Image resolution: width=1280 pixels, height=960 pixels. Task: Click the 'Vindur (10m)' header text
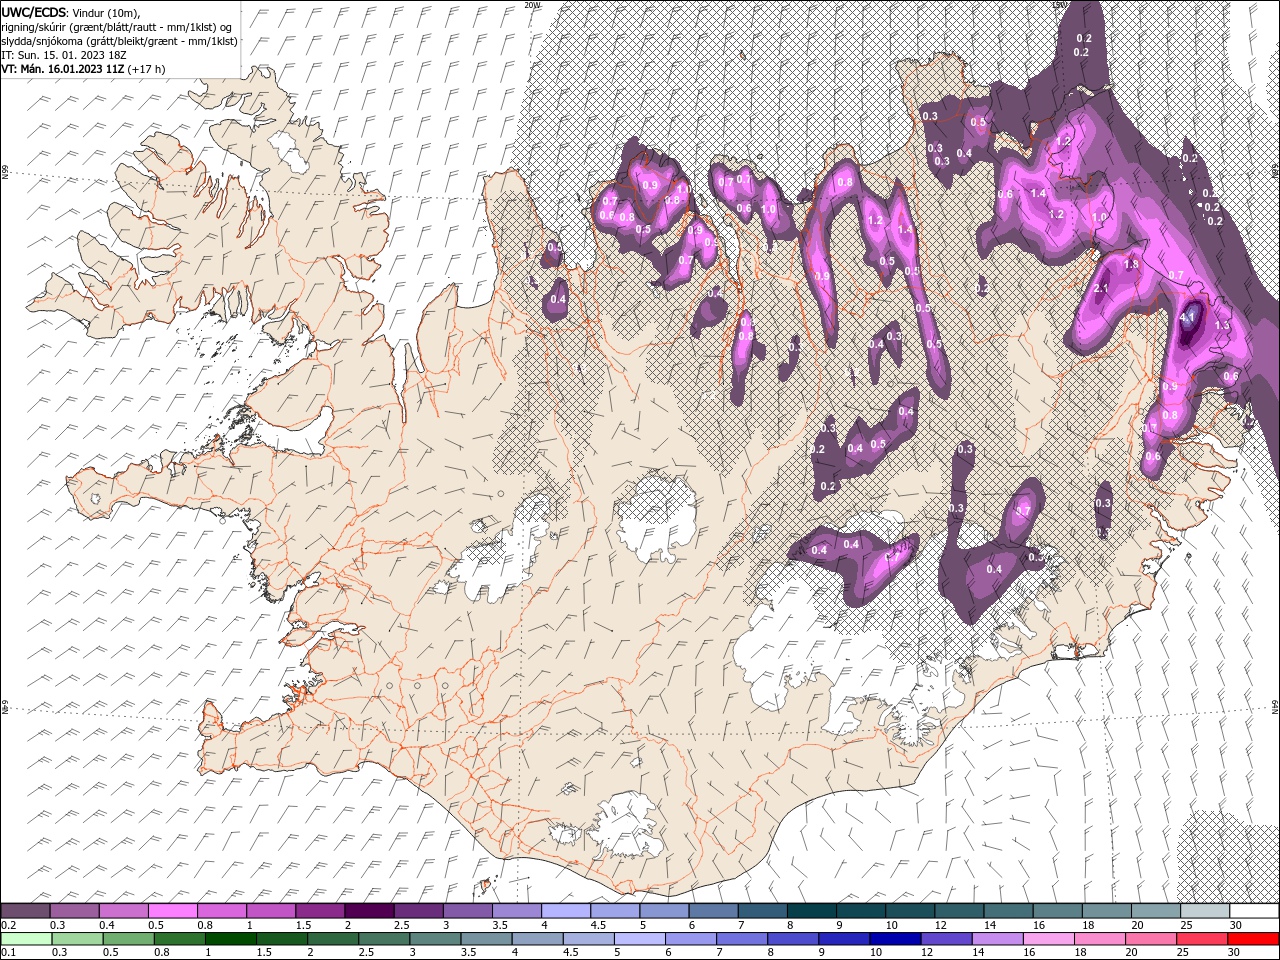(x=107, y=12)
